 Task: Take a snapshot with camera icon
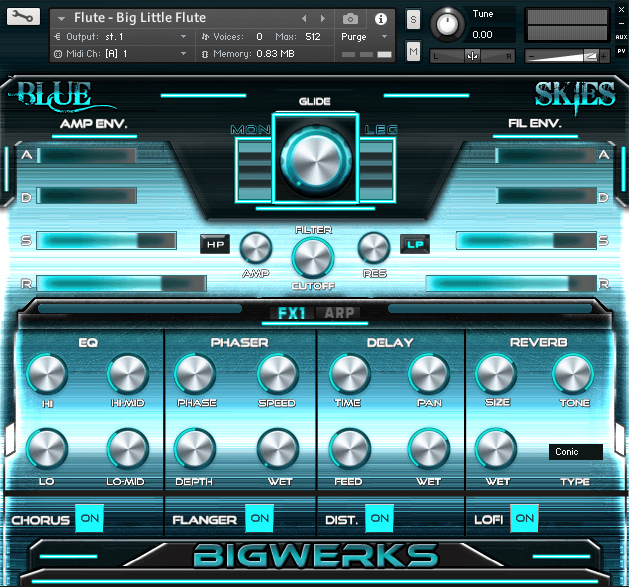(350, 19)
